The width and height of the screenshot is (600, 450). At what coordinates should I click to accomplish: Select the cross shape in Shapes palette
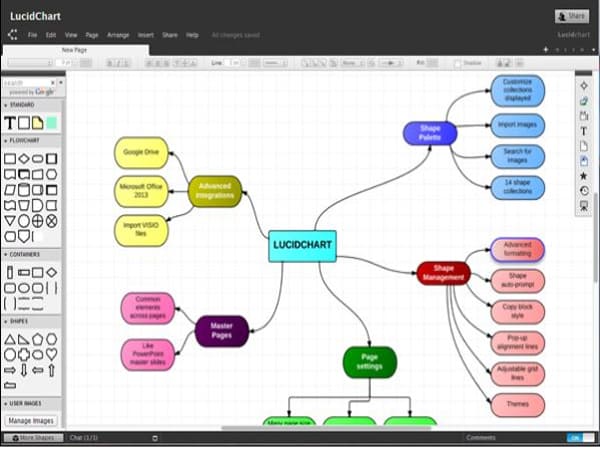click(x=24, y=354)
